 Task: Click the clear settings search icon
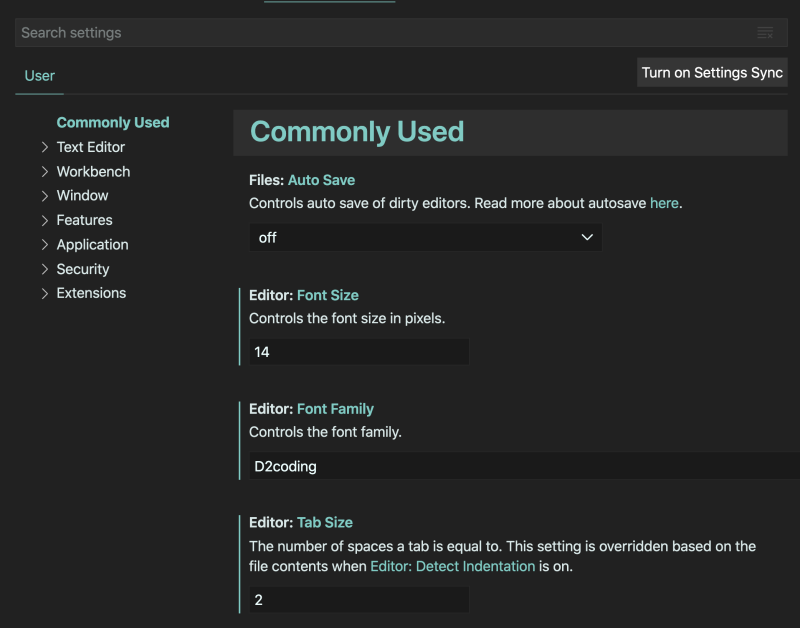(765, 33)
